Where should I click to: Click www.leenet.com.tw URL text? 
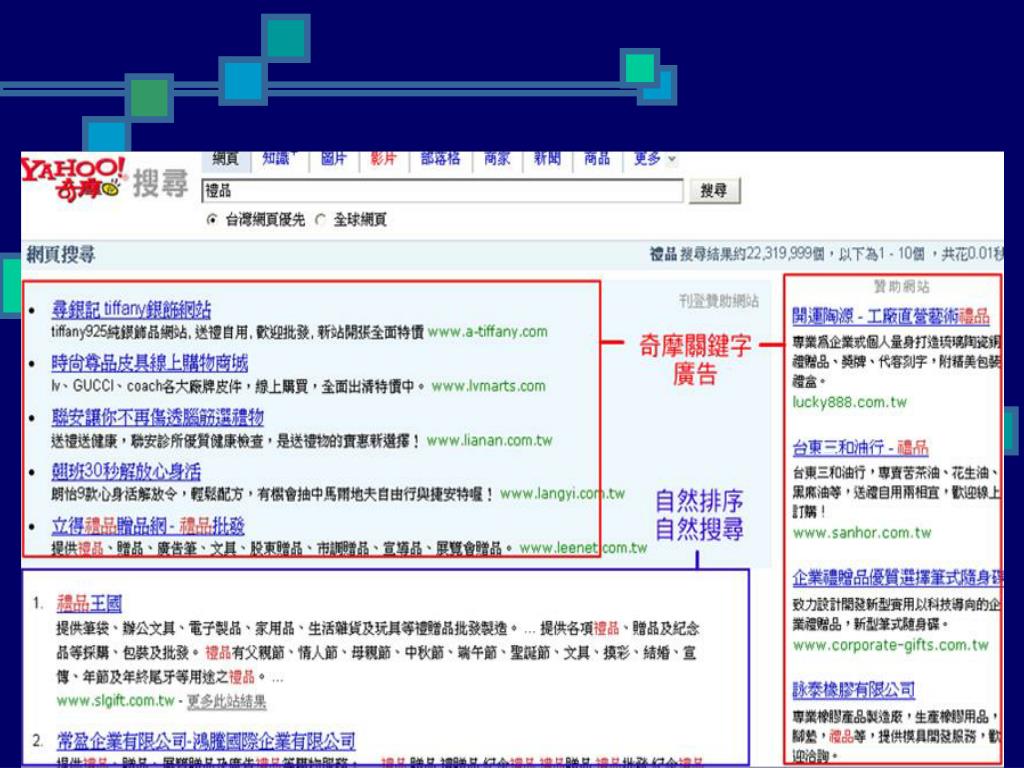583,548
